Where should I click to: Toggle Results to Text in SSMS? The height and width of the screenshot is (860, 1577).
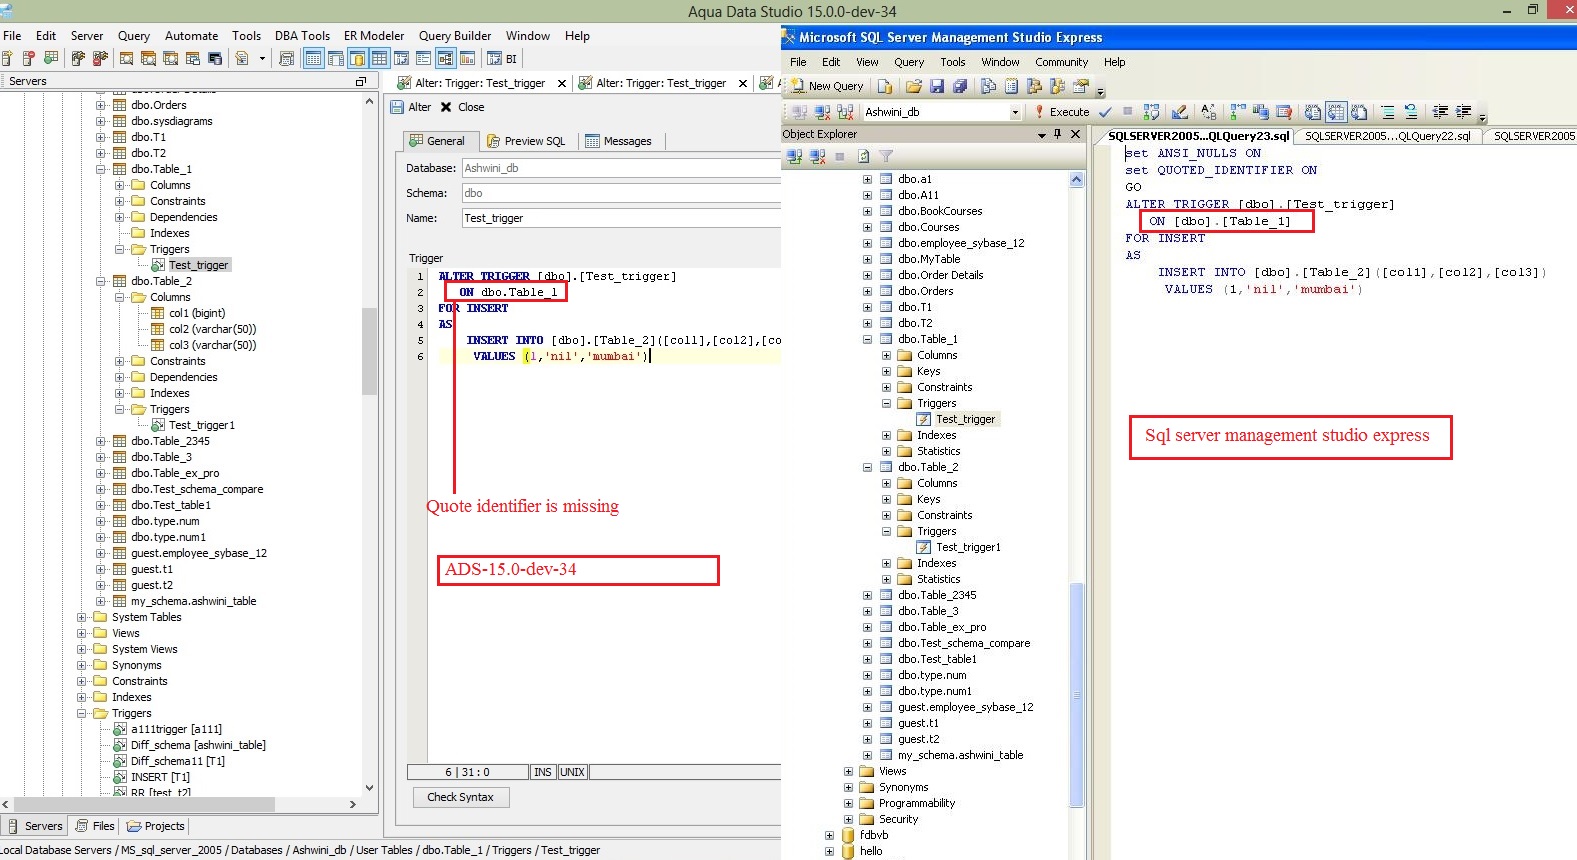tap(1313, 112)
